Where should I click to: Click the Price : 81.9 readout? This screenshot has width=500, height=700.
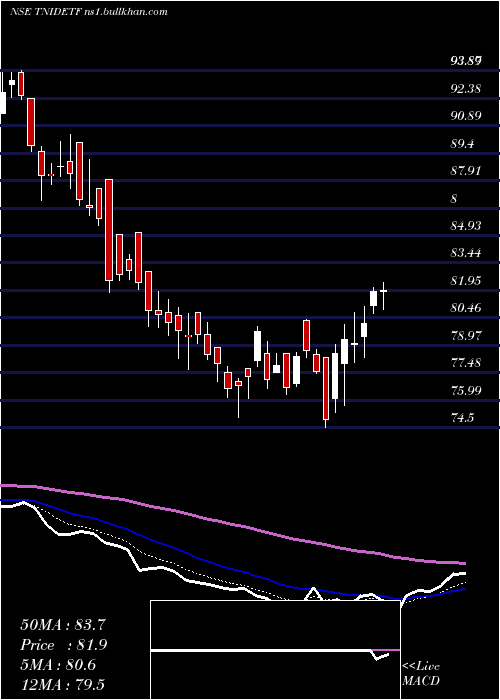click(x=64, y=645)
